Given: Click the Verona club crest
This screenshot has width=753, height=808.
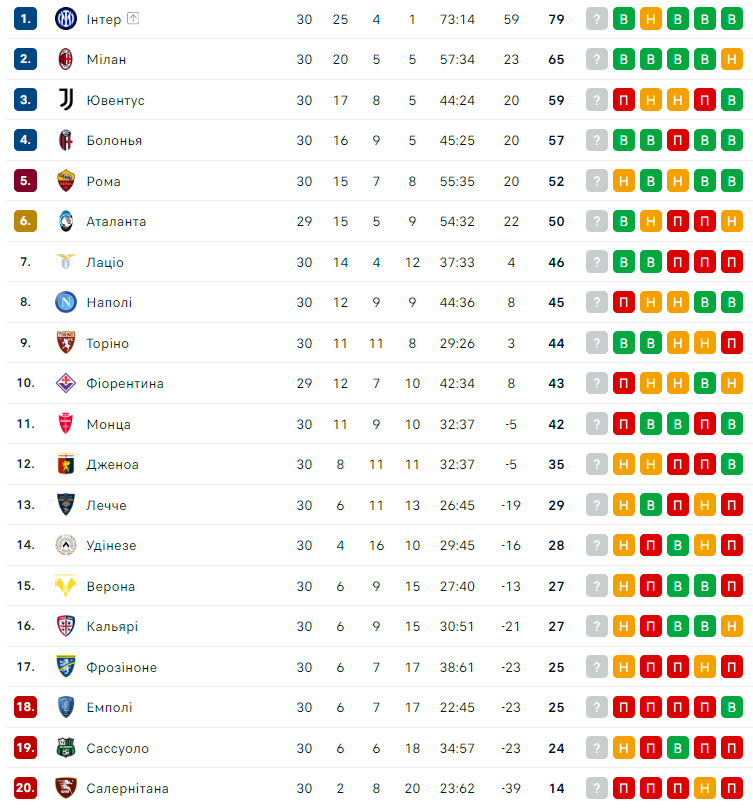Looking at the screenshot, I should (x=66, y=586).
